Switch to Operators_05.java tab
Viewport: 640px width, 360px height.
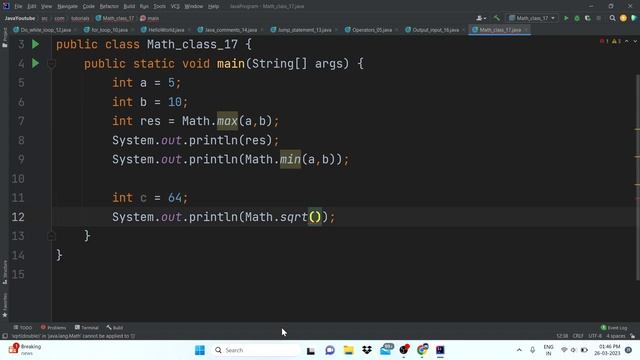(371, 30)
